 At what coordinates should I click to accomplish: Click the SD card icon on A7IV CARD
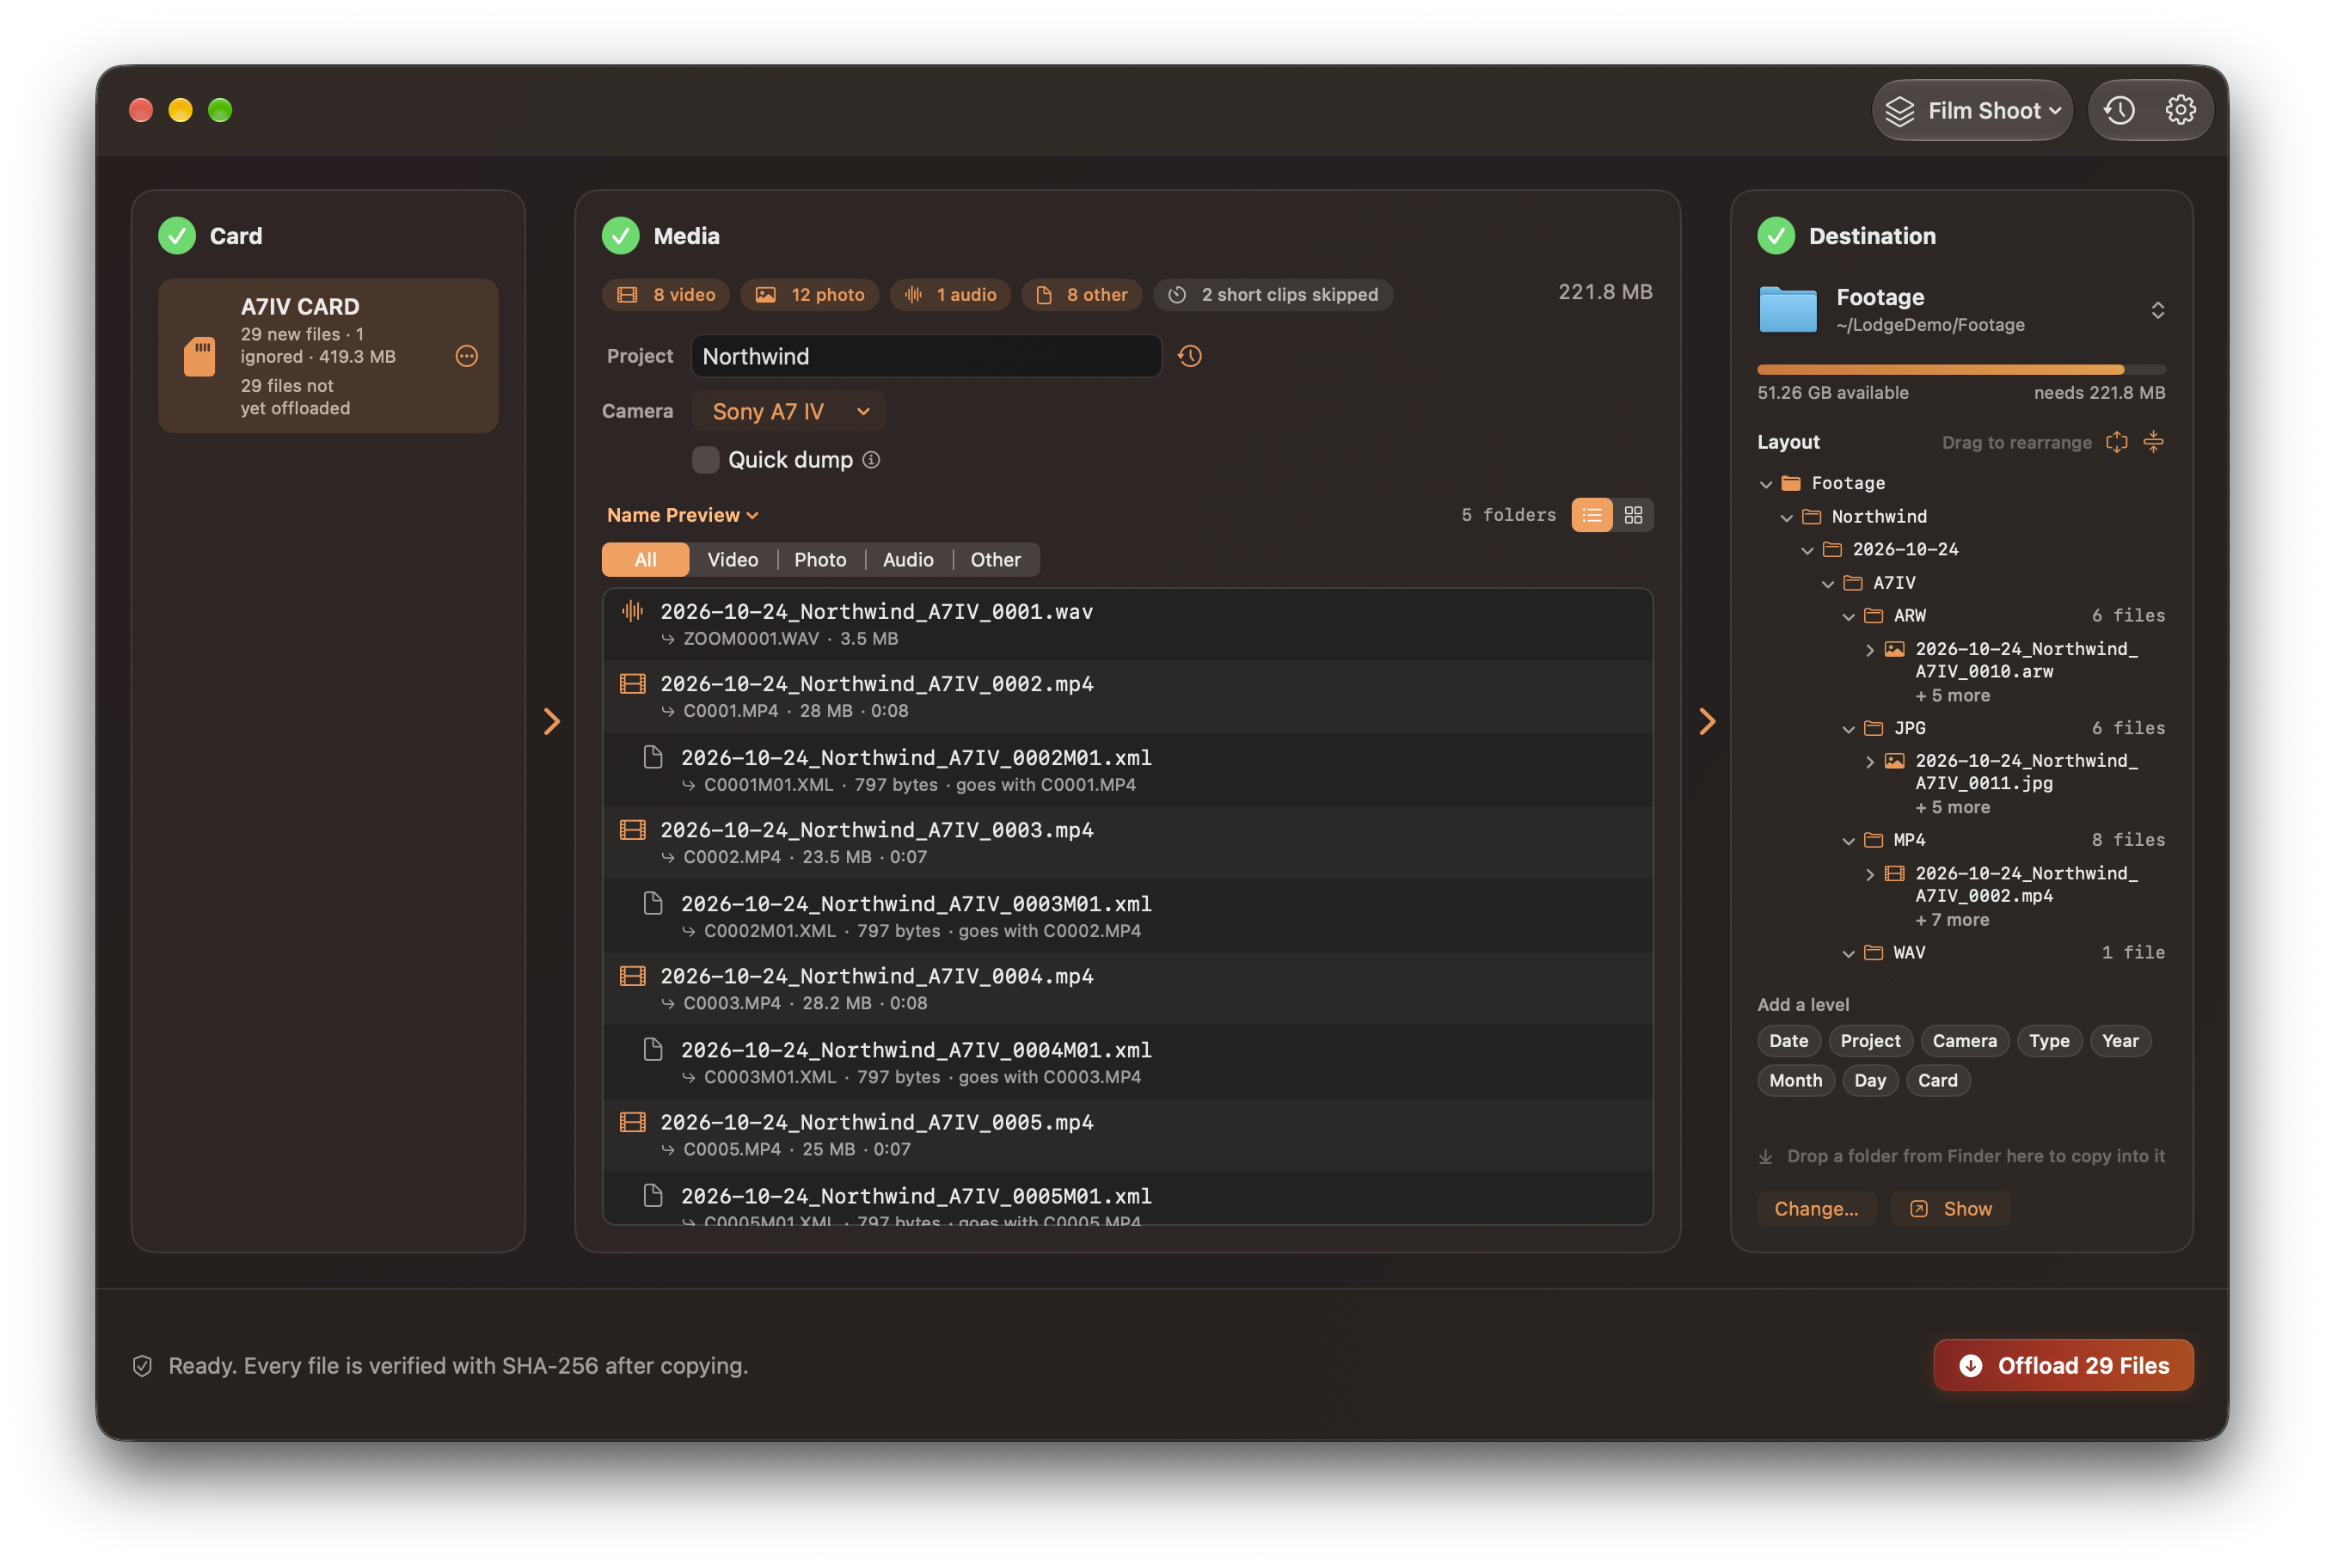point(199,356)
